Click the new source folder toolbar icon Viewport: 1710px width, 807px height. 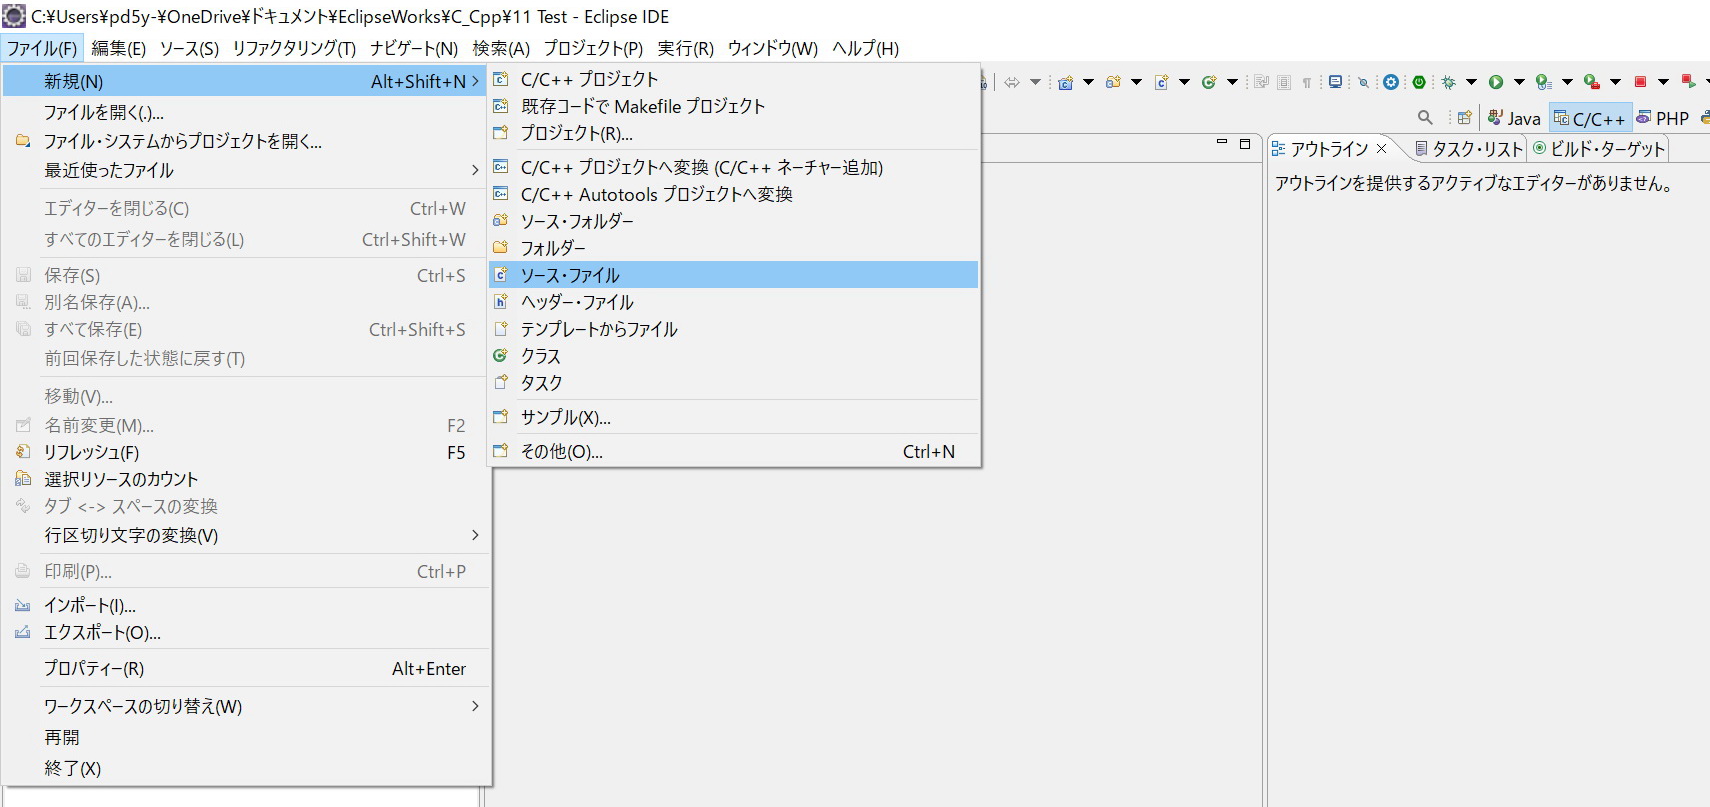1113,82
